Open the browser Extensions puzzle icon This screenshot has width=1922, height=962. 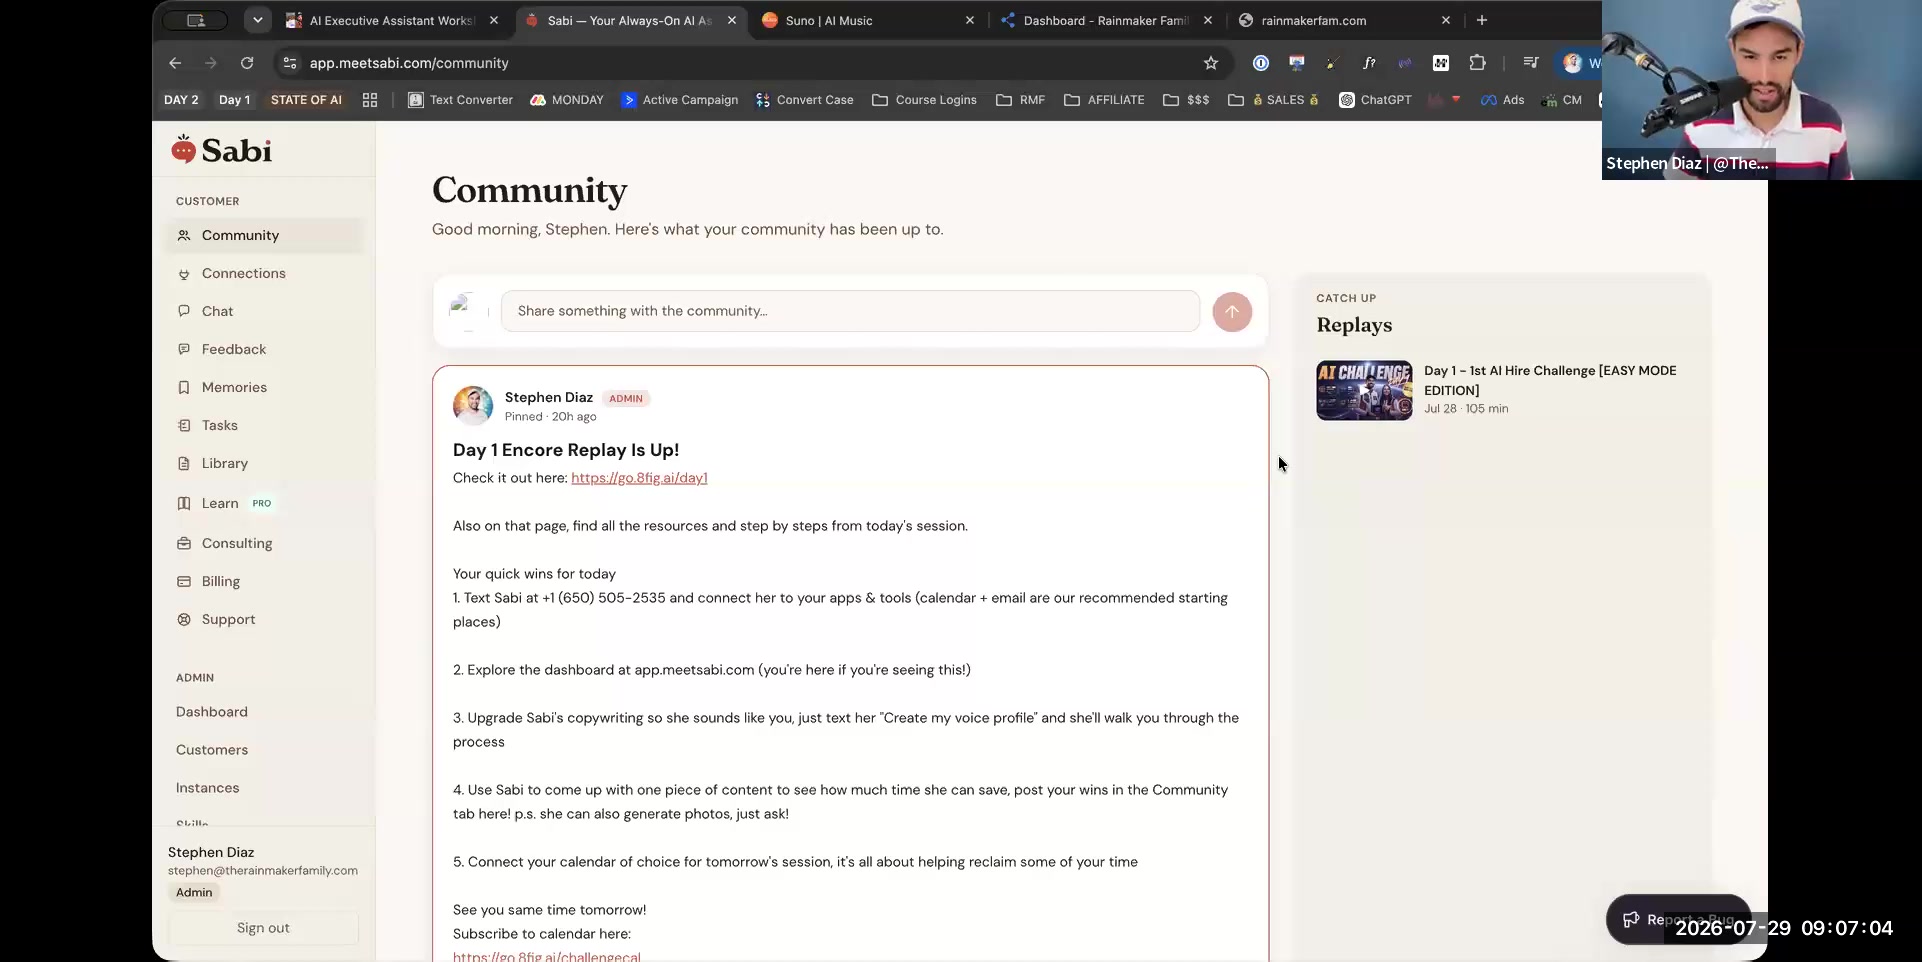[x=1477, y=63]
